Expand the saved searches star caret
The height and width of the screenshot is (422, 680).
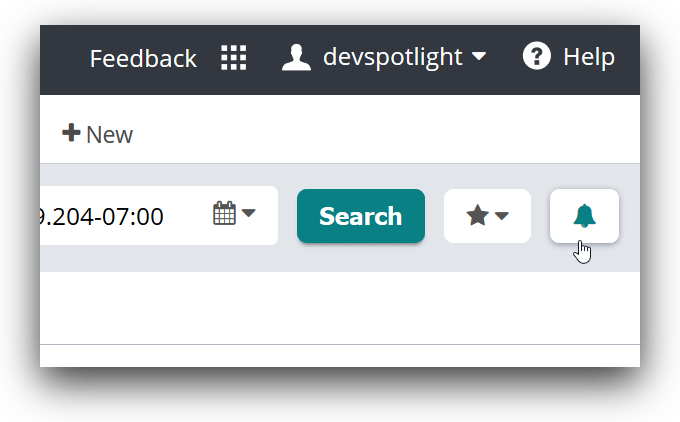coord(502,216)
